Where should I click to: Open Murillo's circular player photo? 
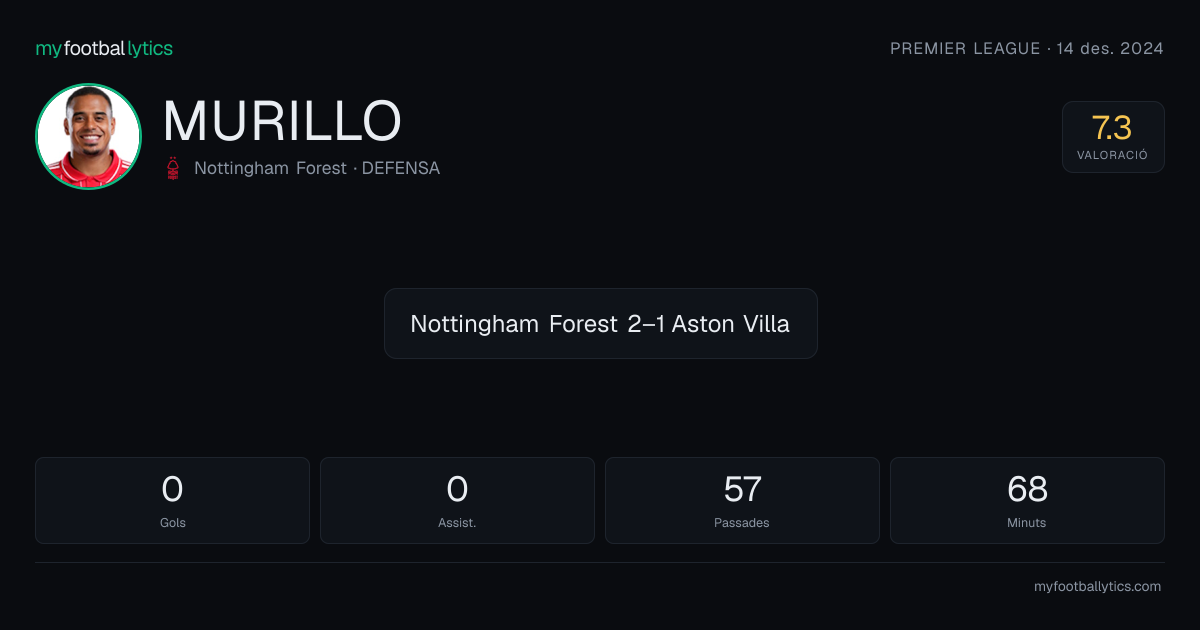(x=88, y=136)
